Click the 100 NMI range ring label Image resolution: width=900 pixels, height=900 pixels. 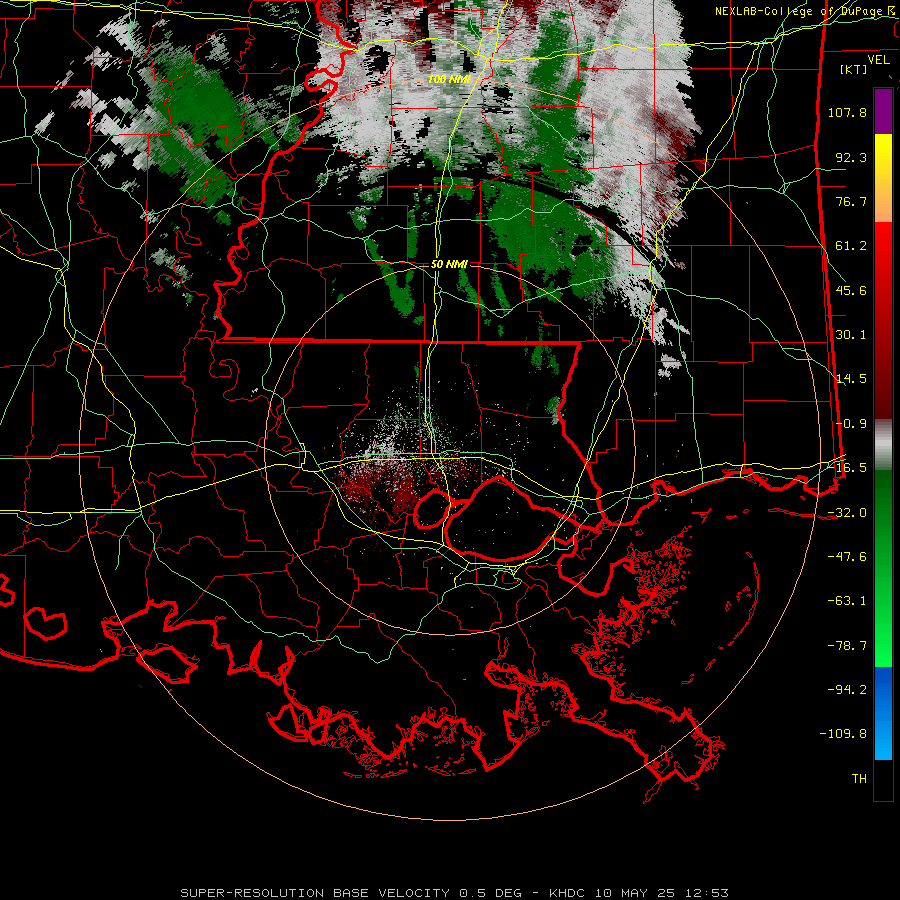click(449, 79)
